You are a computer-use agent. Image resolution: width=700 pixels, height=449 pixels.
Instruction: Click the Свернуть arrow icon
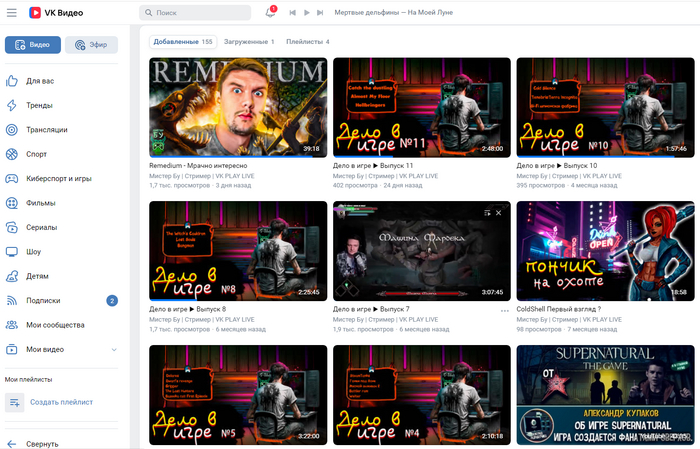[12, 444]
